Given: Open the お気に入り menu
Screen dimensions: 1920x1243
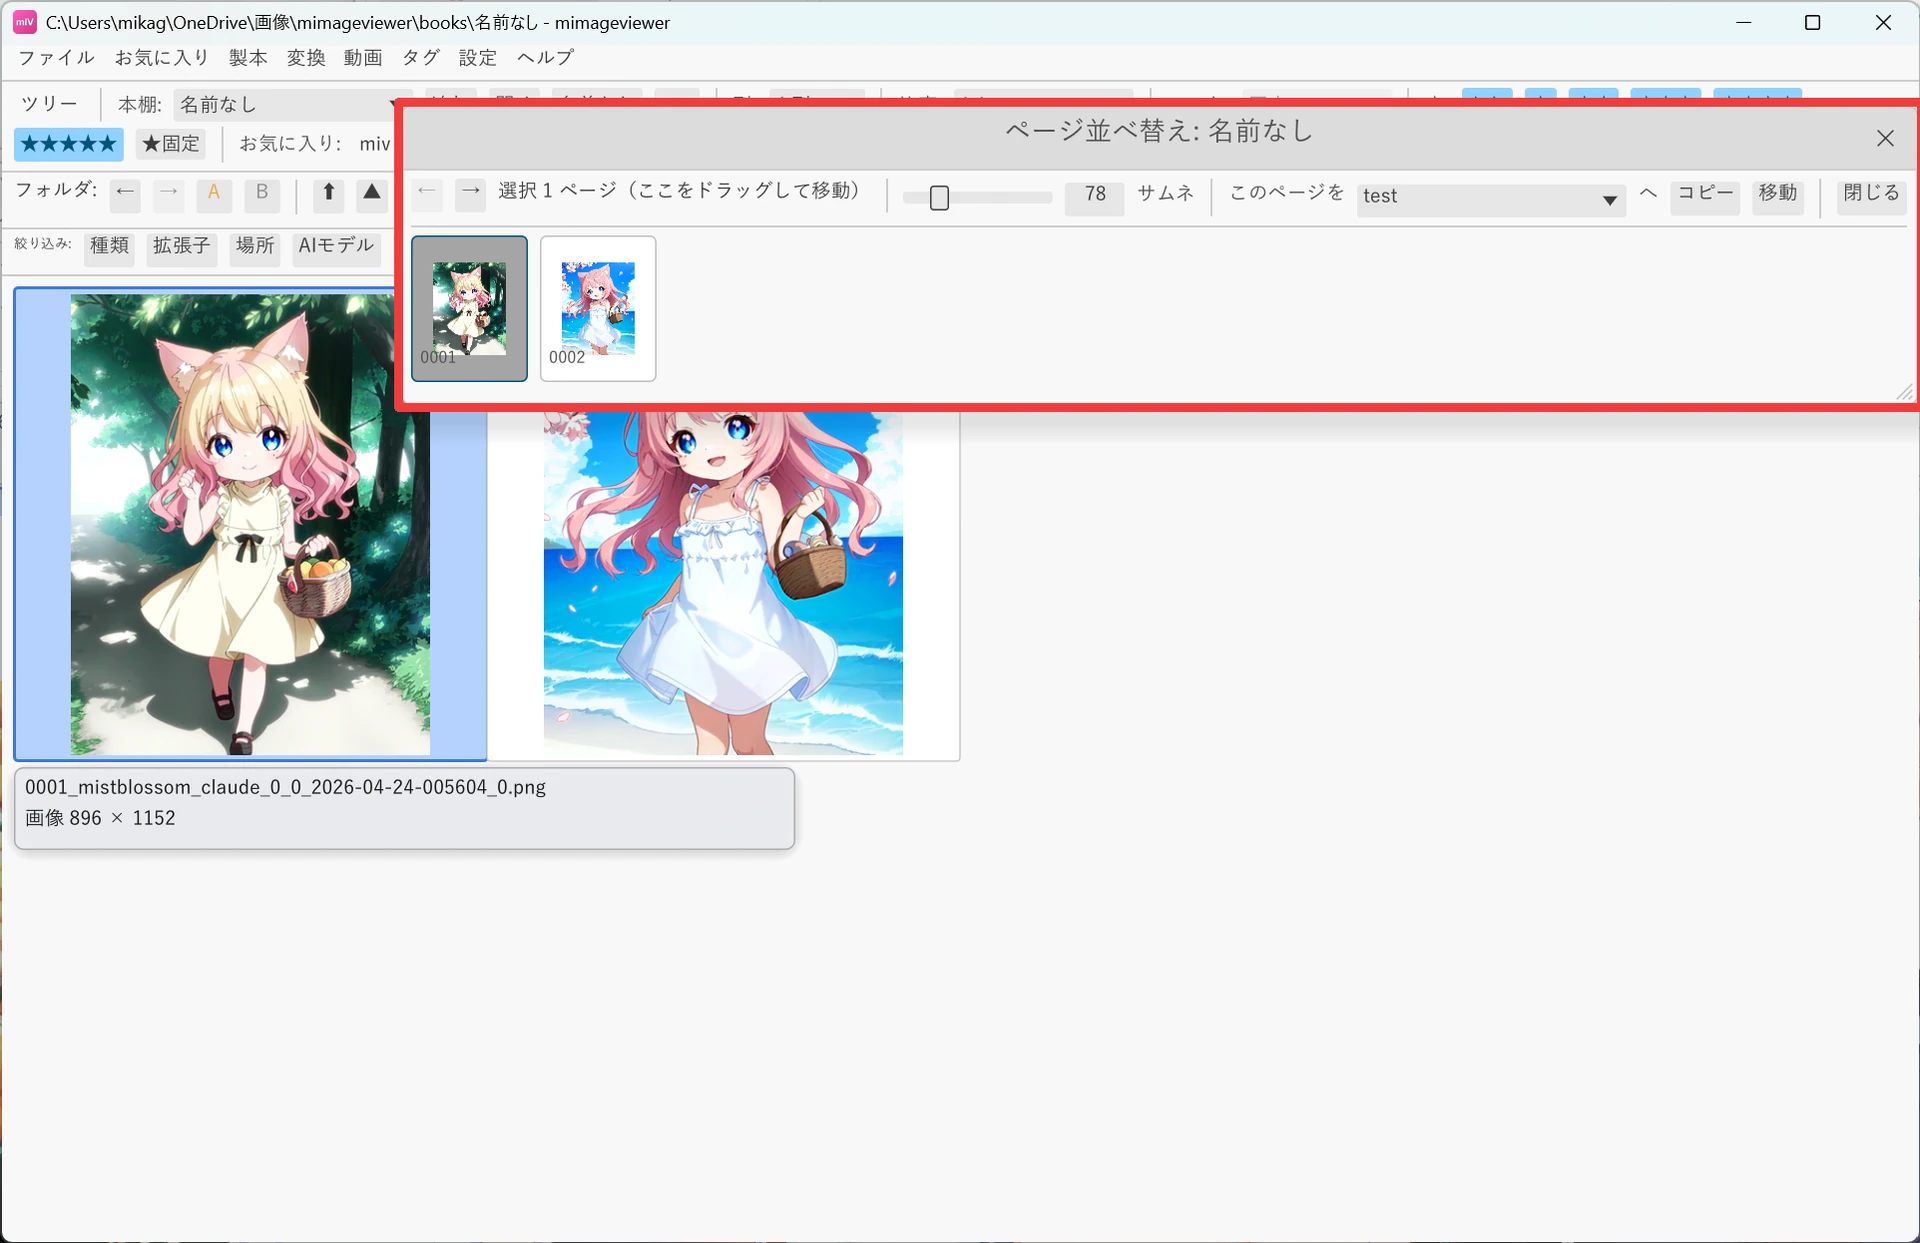Looking at the screenshot, I should [161, 58].
